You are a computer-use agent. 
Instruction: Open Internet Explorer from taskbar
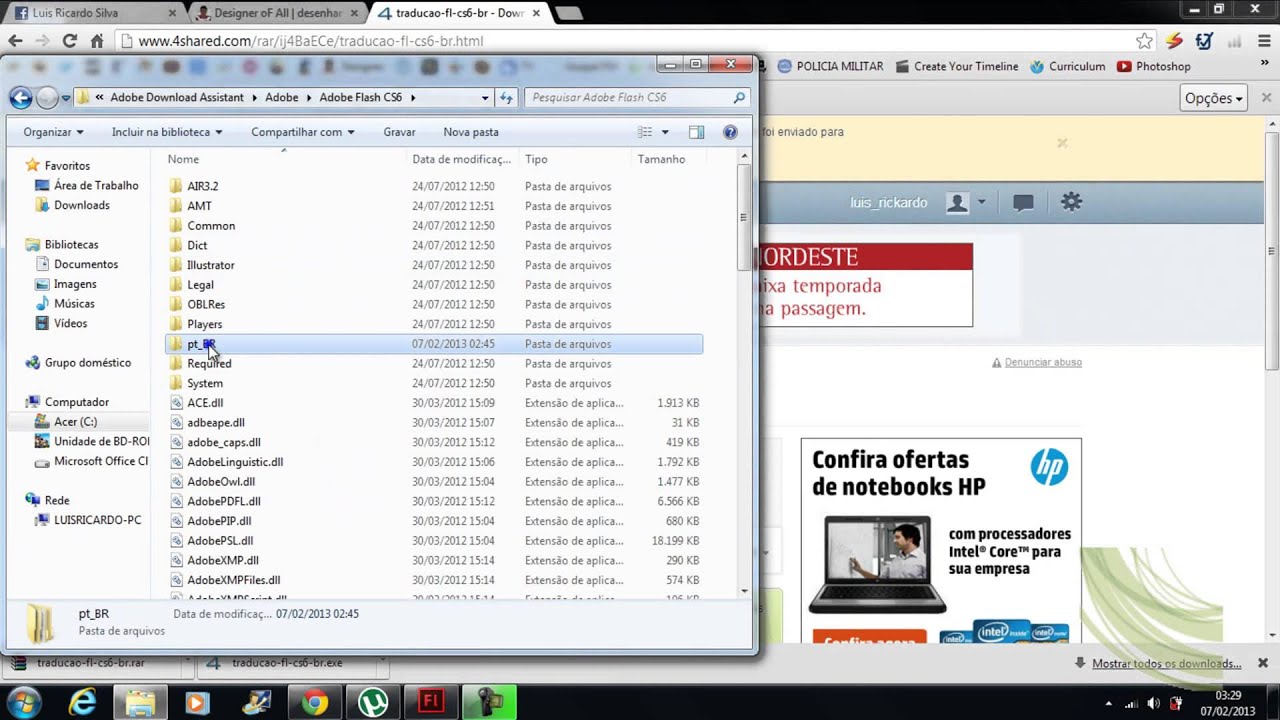click(82, 702)
